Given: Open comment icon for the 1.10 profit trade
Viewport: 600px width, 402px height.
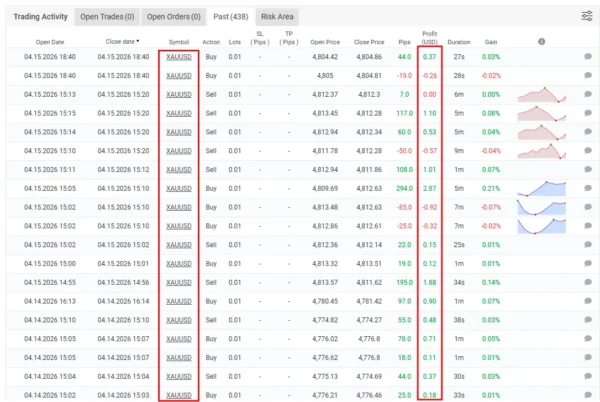Looking at the screenshot, I should tap(588, 113).
